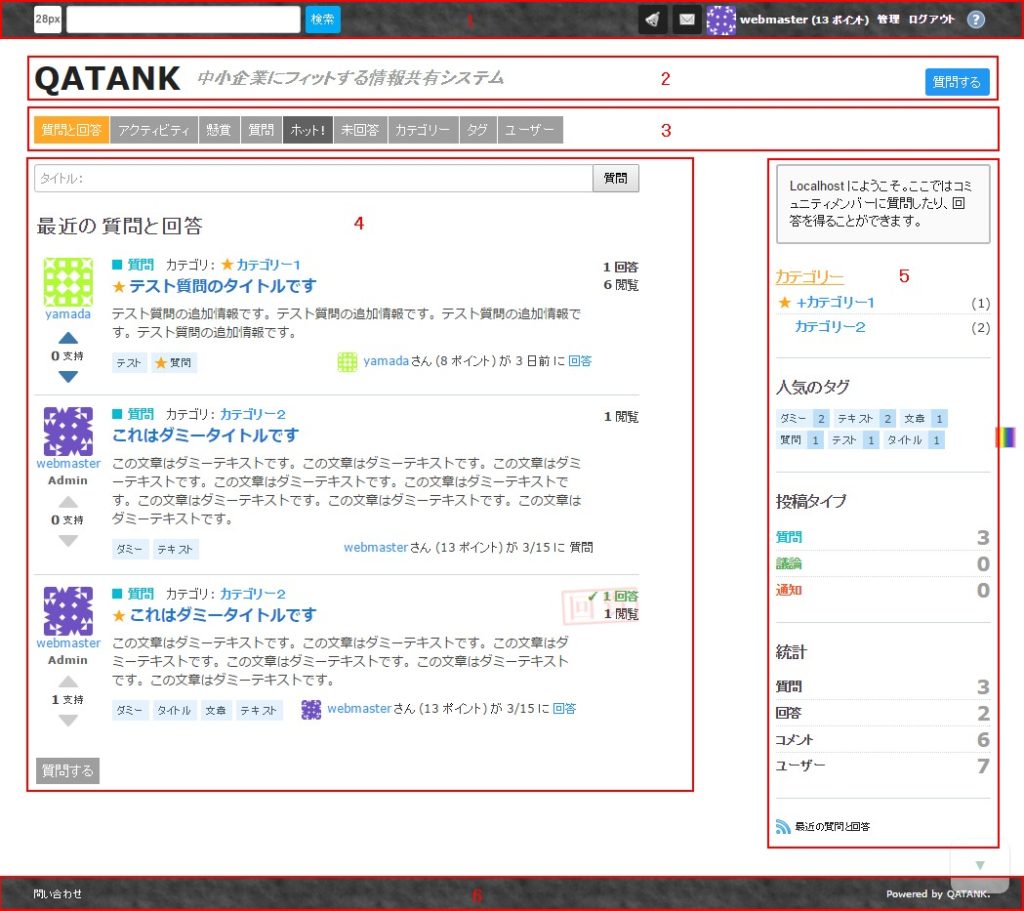Screen dimensions: 1024x911
Task: Open the notifications megaphone icon in top bar
Action: 652,20
